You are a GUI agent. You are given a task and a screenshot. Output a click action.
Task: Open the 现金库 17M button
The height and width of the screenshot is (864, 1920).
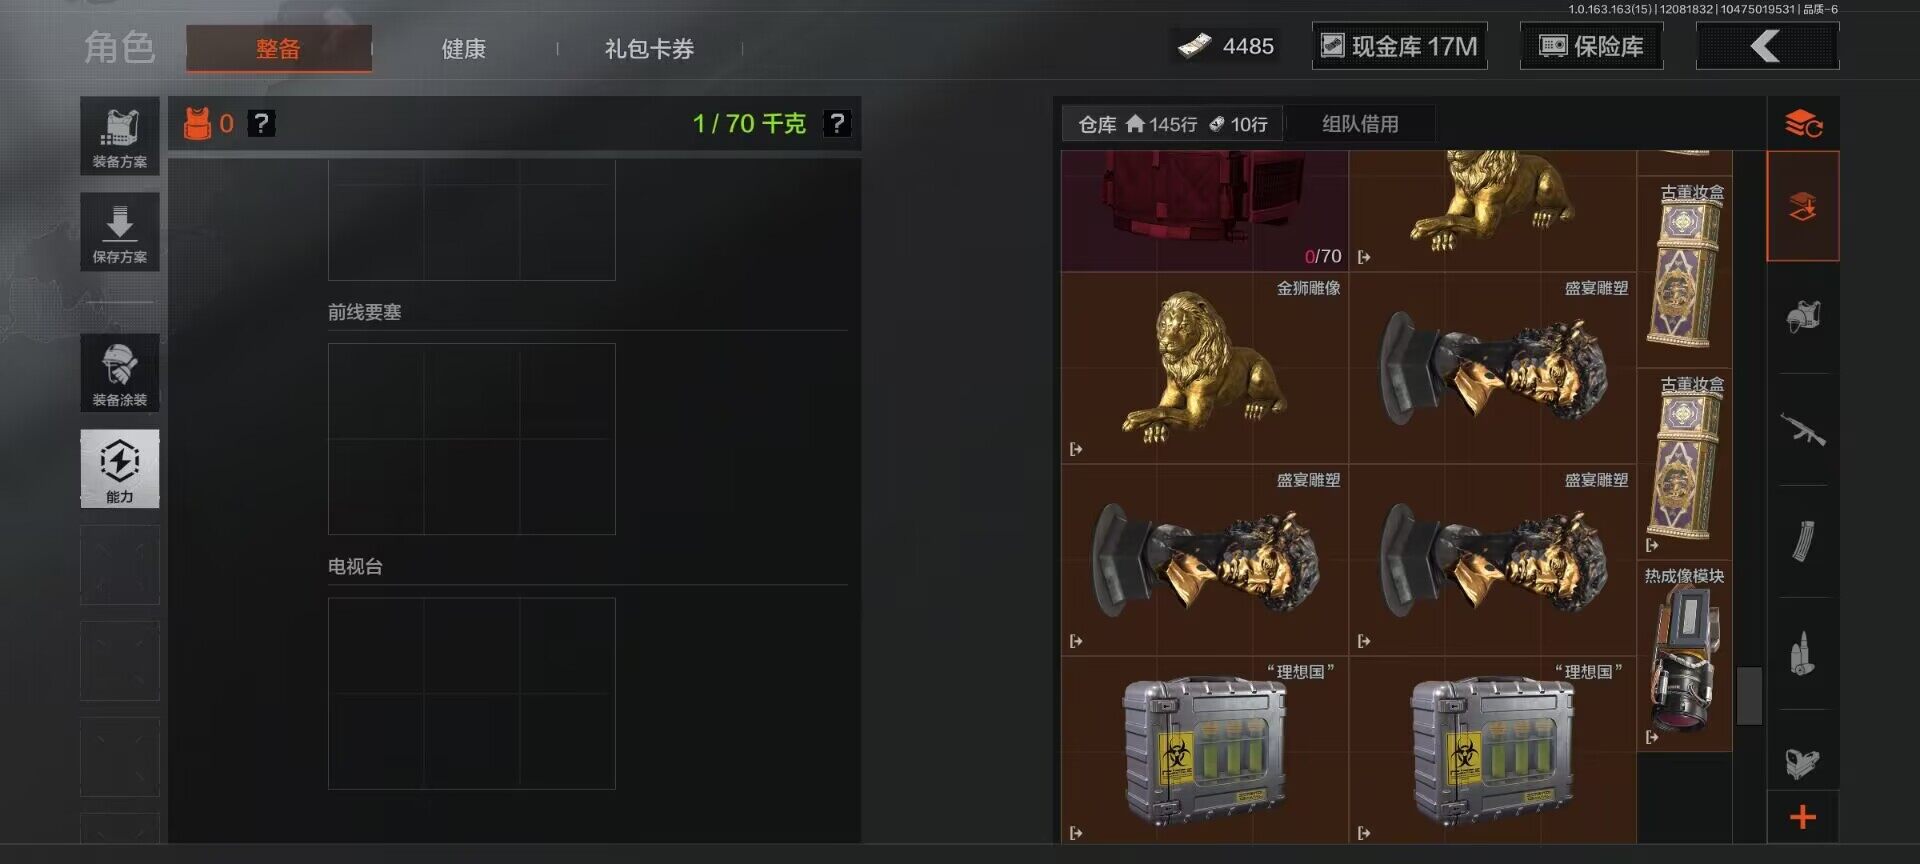[x=1399, y=46]
